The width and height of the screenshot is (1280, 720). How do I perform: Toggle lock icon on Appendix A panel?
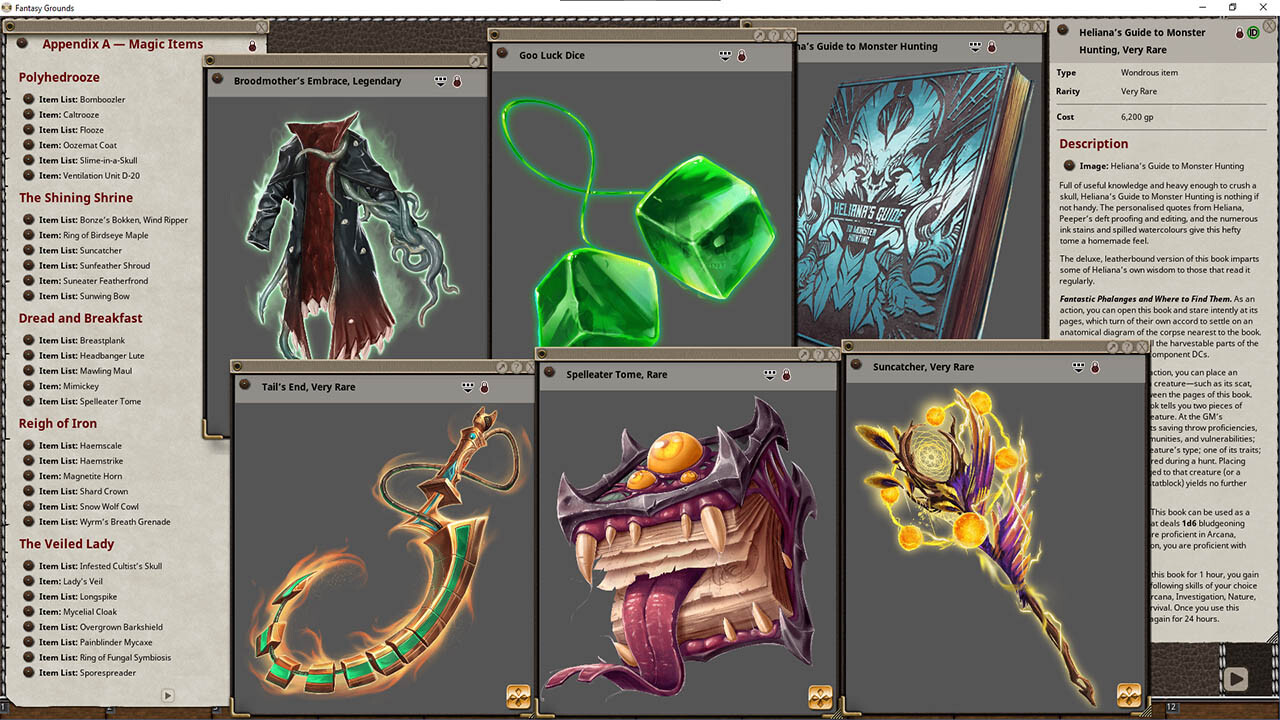pyautogui.click(x=252, y=46)
